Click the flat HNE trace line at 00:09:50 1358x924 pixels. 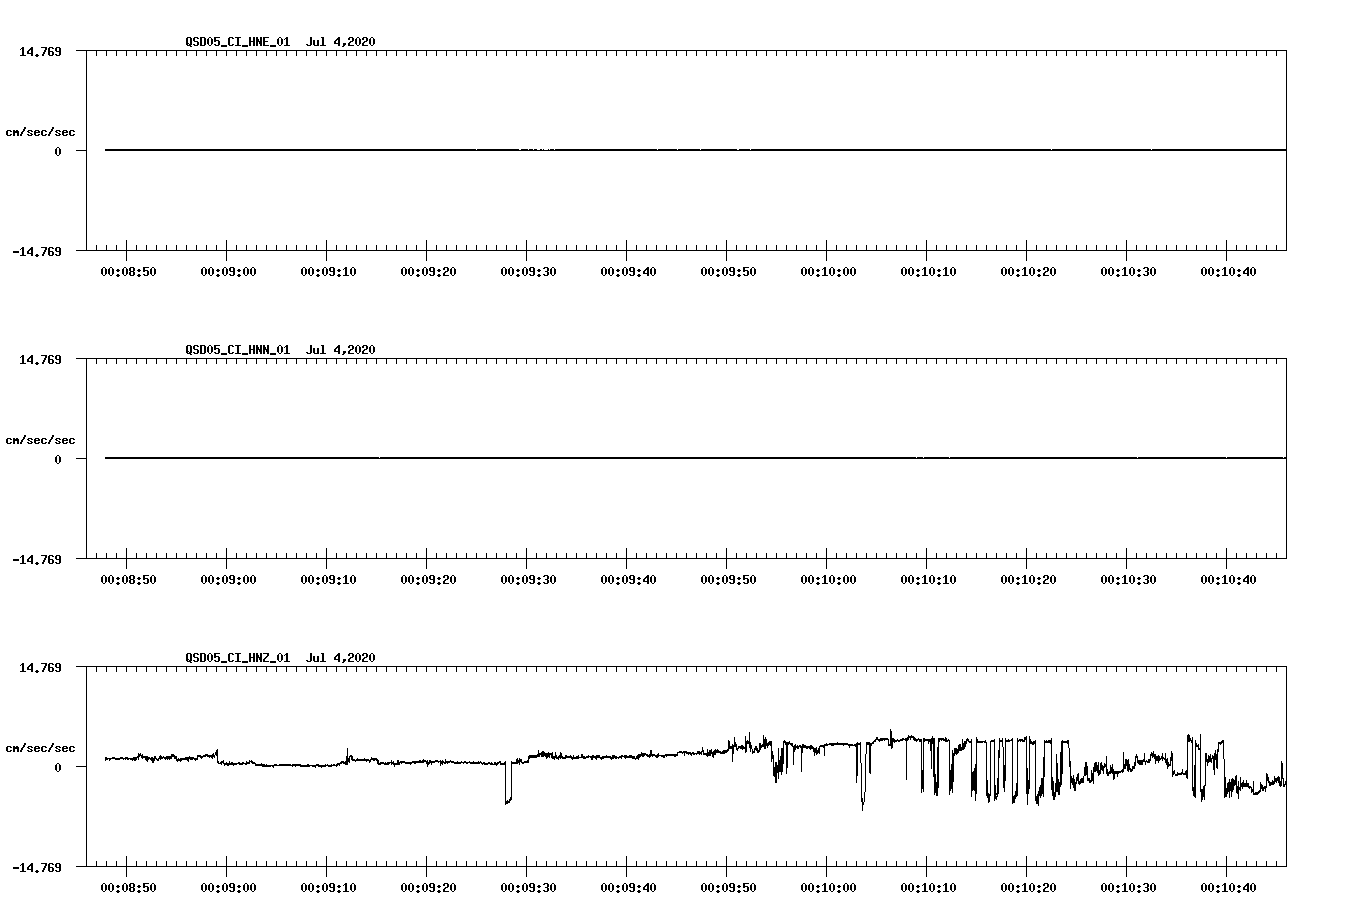pyautogui.click(x=727, y=150)
